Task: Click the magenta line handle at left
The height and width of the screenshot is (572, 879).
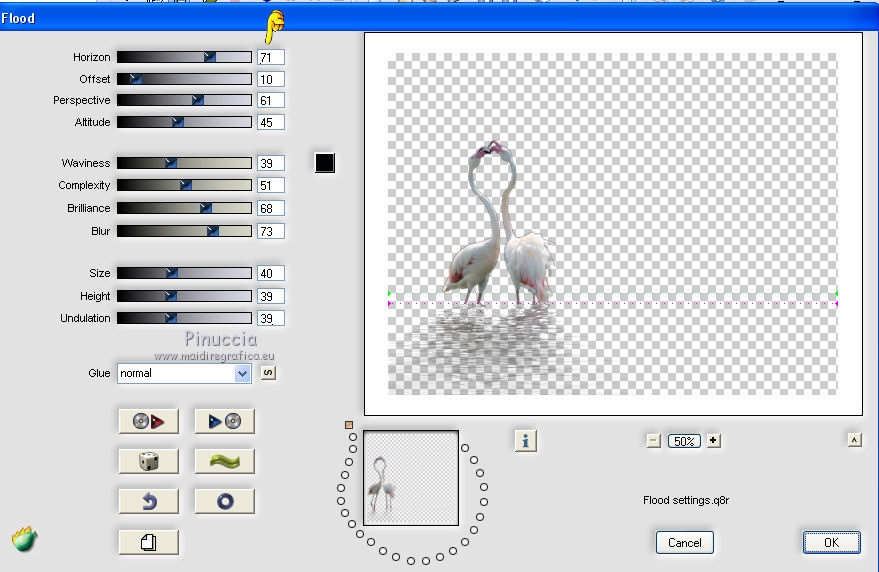Action: tap(390, 303)
